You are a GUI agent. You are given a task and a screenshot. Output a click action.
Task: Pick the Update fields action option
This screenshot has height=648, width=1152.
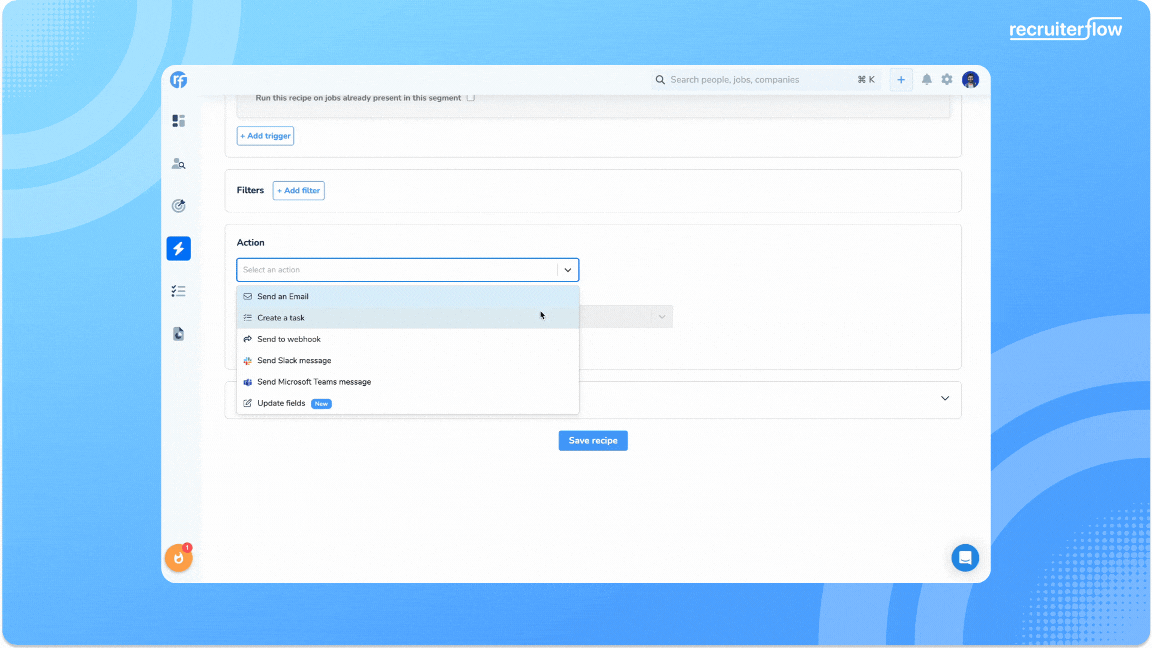[x=281, y=404]
